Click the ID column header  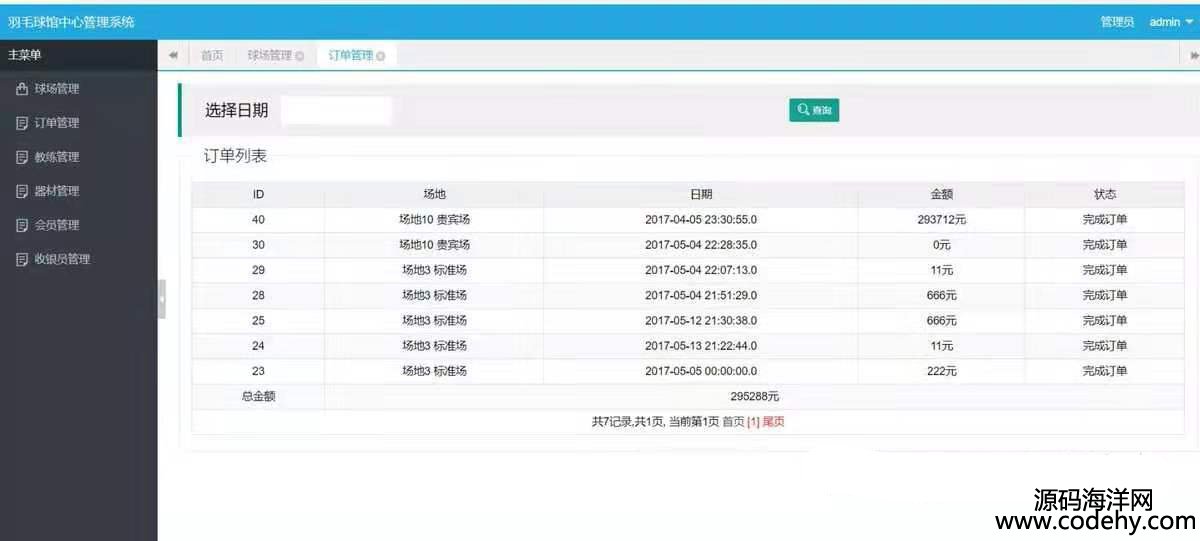(x=258, y=194)
